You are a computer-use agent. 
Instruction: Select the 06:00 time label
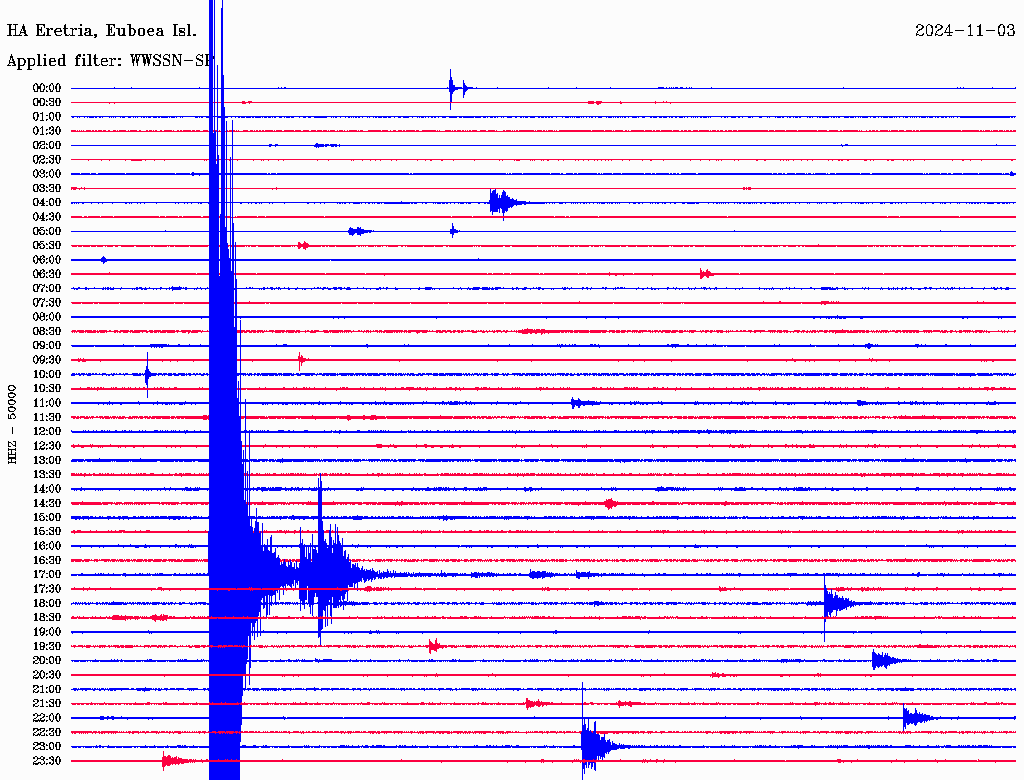tap(47, 260)
